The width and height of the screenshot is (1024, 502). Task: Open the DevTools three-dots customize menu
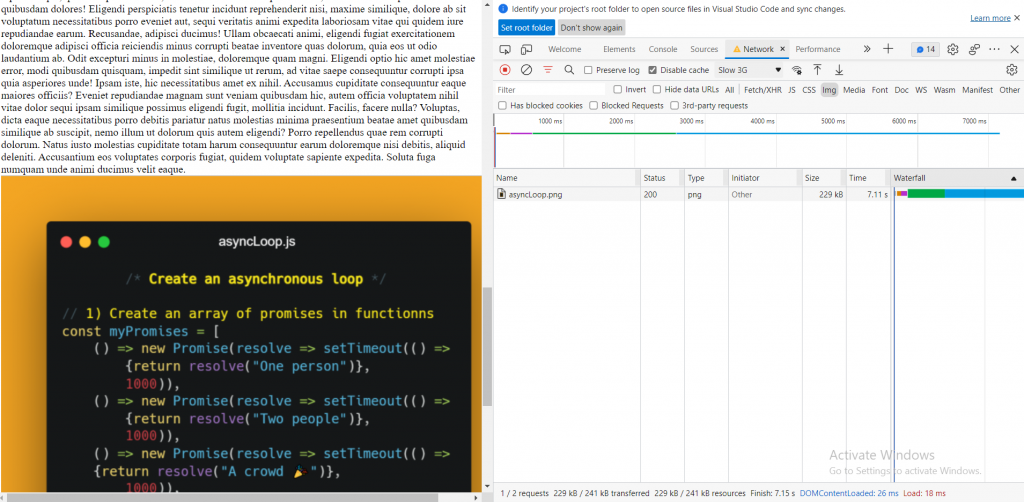click(994, 49)
